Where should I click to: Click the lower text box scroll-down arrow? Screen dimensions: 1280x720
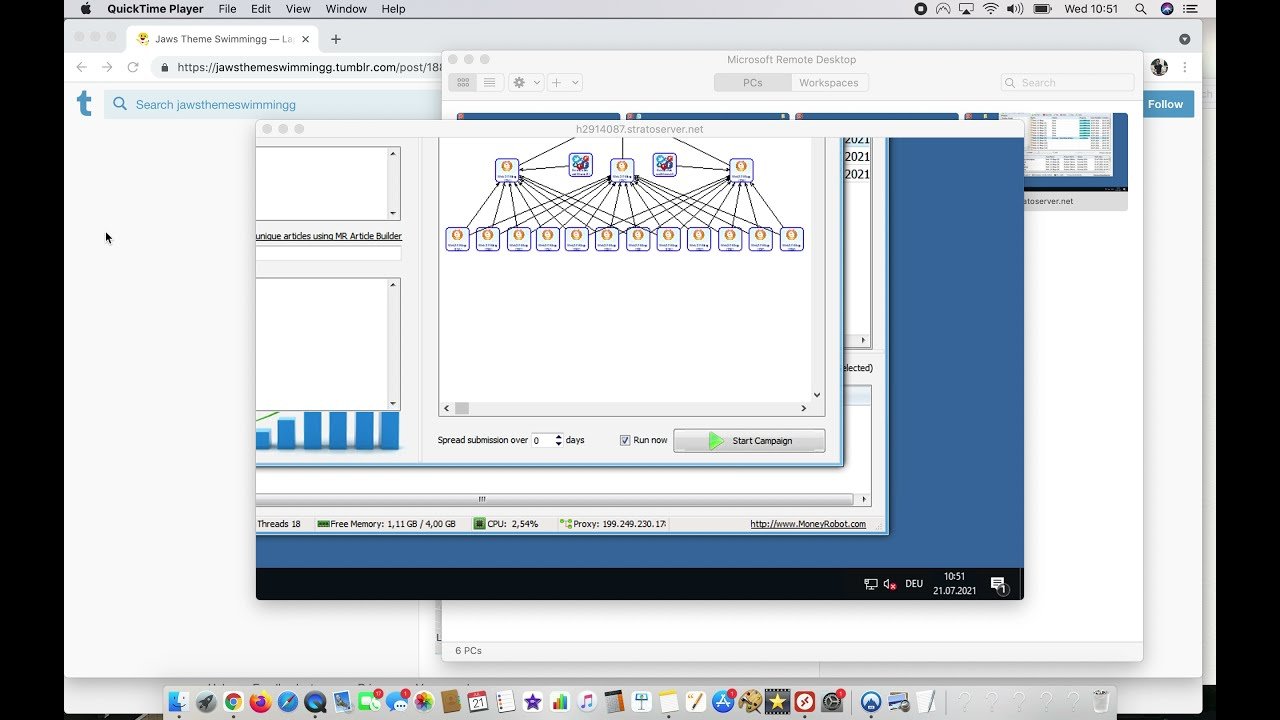click(393, 404)
